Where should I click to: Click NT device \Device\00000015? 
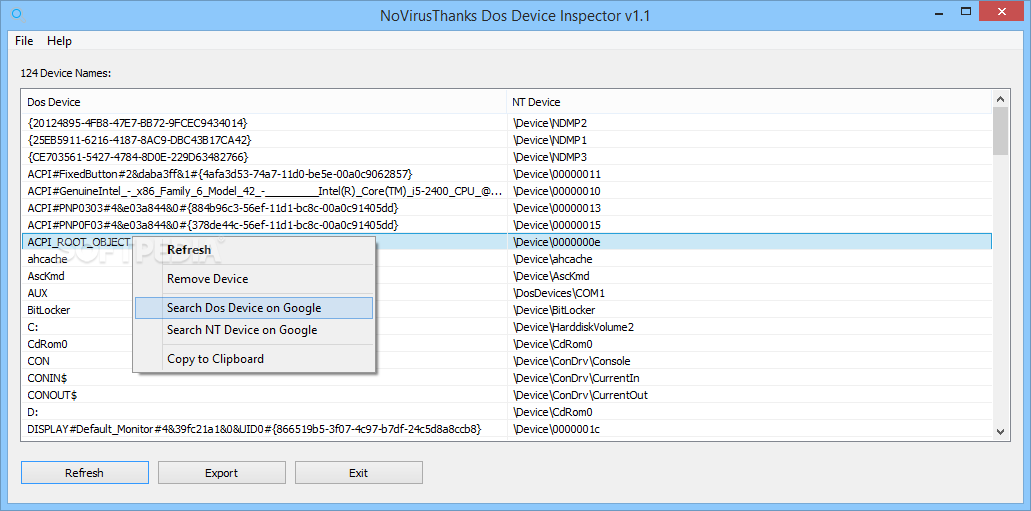[x=557, y=225]
